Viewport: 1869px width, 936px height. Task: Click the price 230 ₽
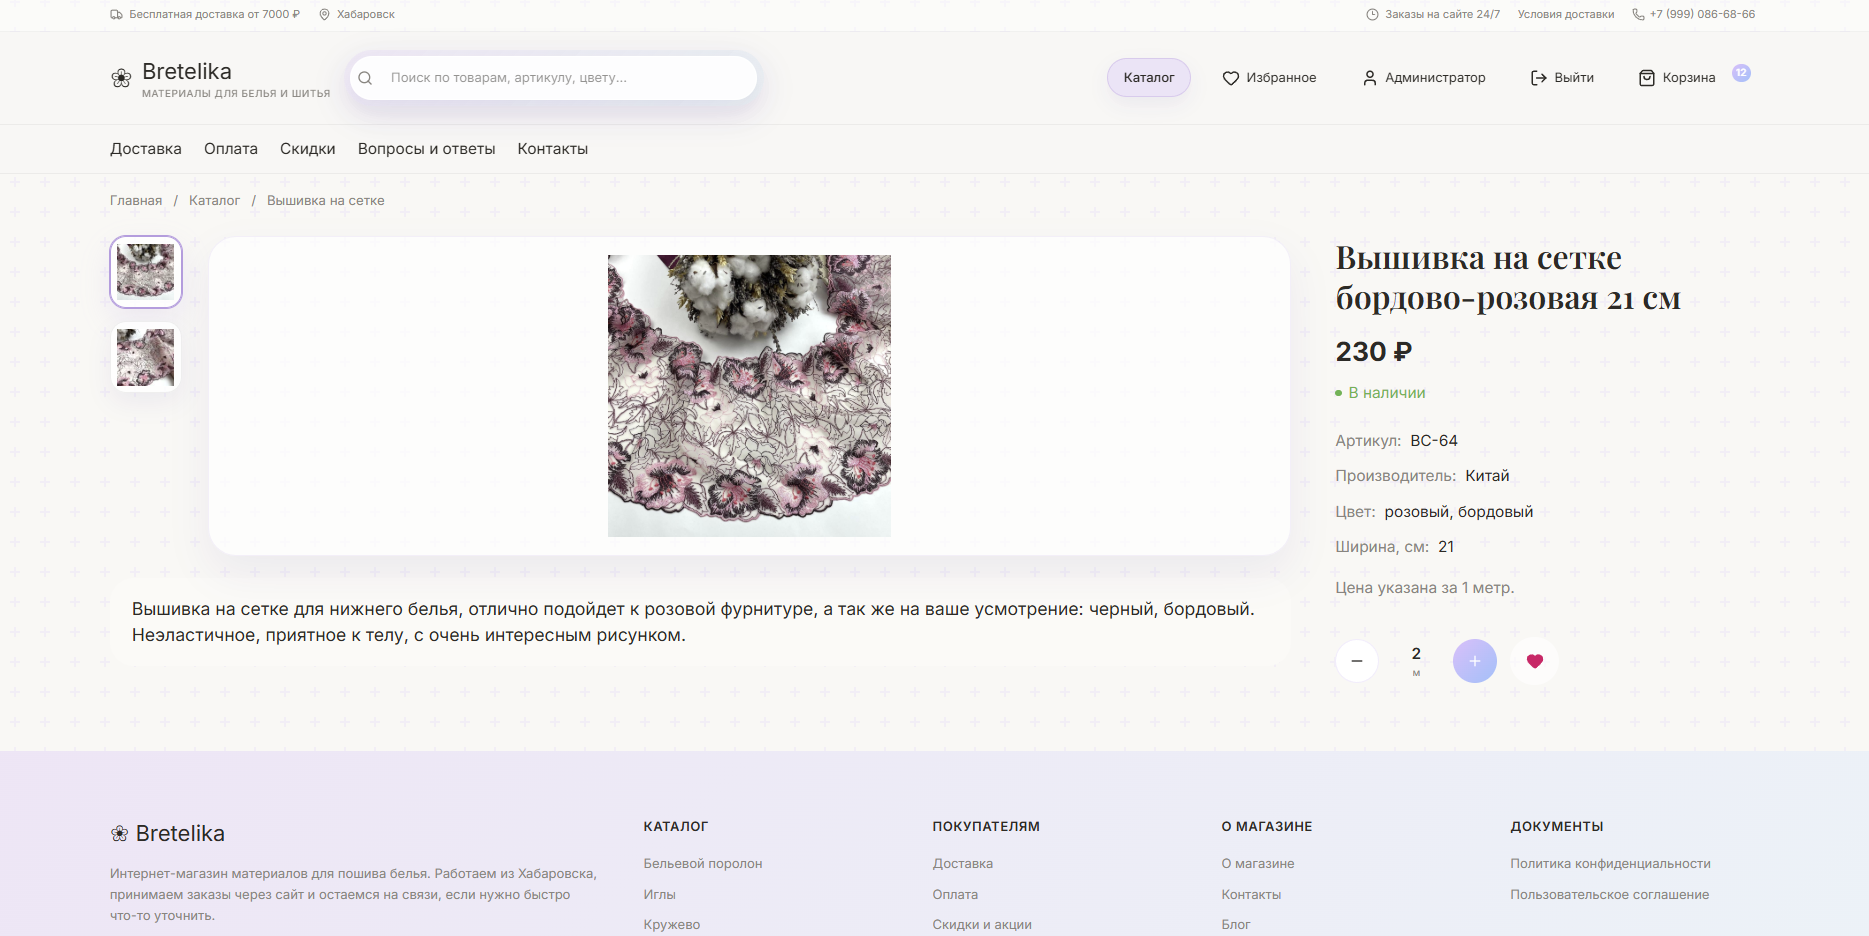(1374, 352)
